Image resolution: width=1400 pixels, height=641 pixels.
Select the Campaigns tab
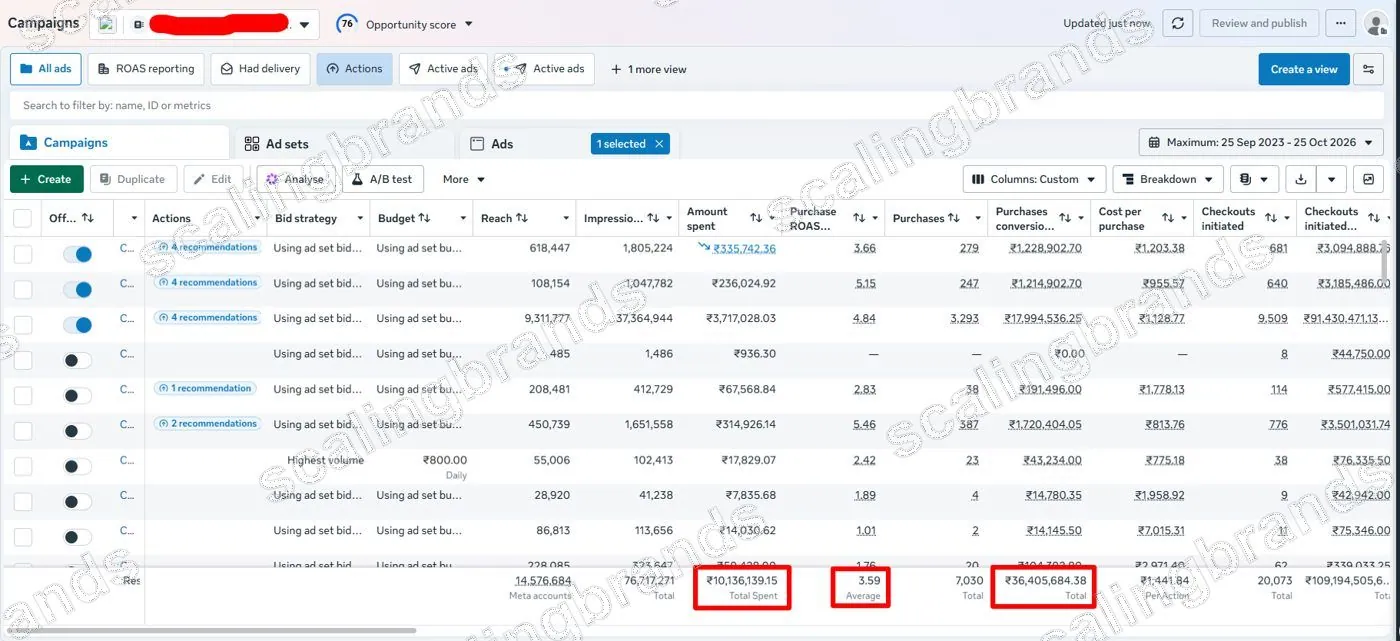tap(119, 143)
